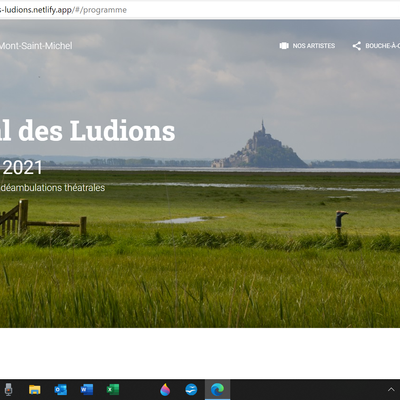The width and height of the screenshot is (400, 400).
Task: Launch Word from the taskbar
Action: [87, 389]
